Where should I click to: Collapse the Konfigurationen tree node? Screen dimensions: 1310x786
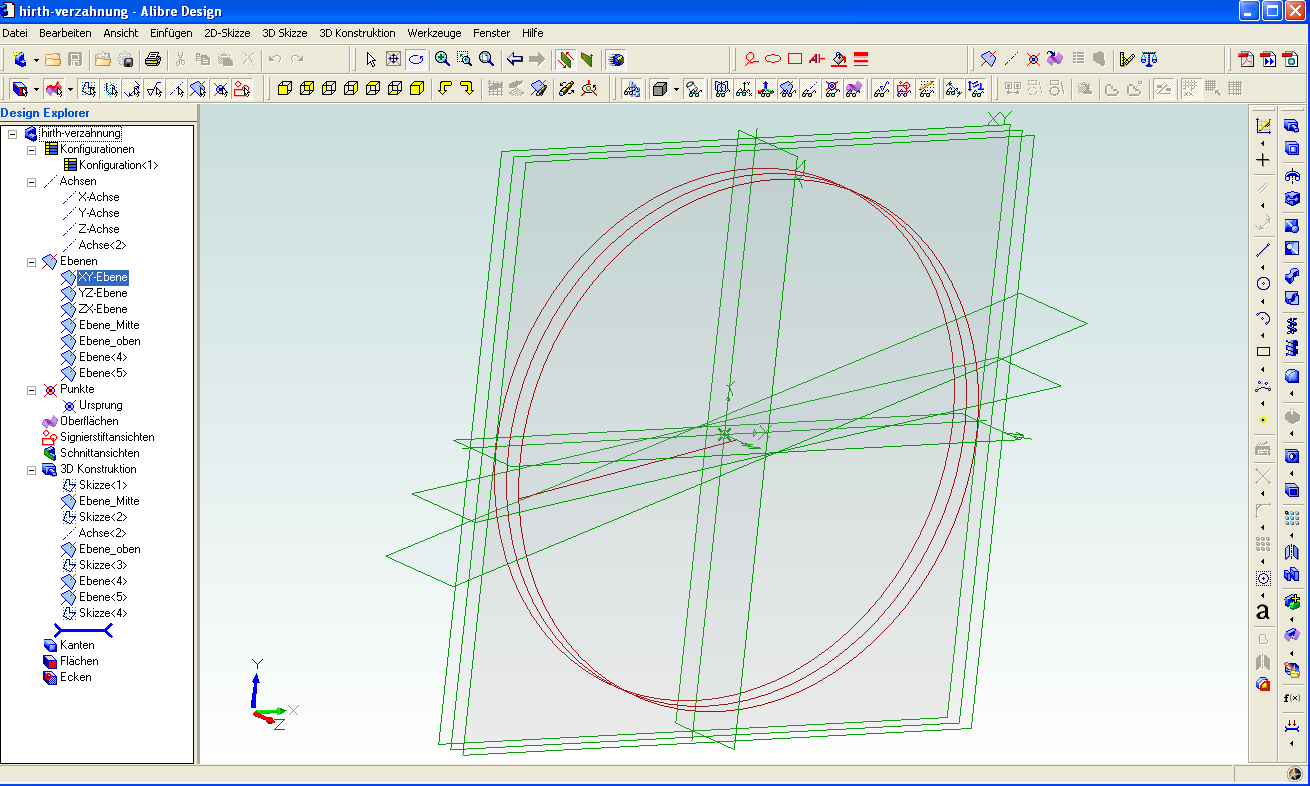(x=31, y=149)
